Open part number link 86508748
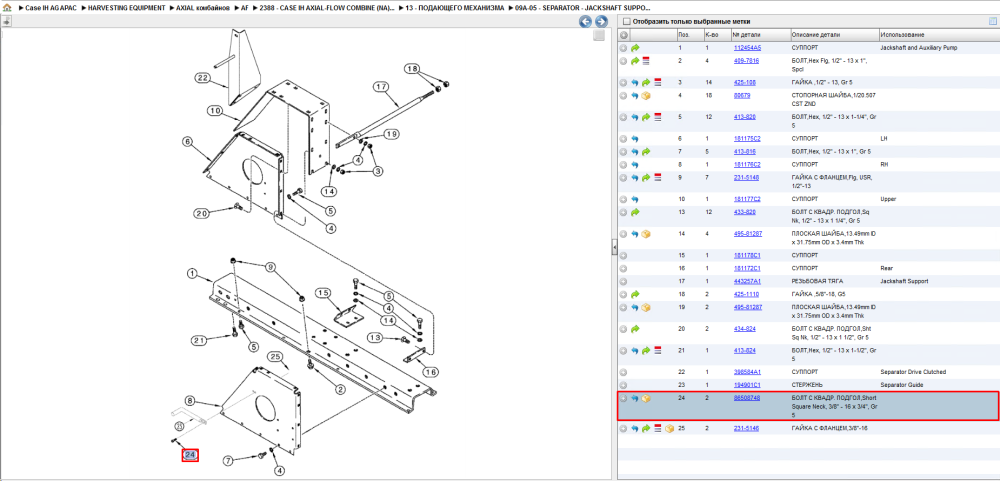Image resolution: width=1000 pixels, height=481 pixels. (748, 399)
